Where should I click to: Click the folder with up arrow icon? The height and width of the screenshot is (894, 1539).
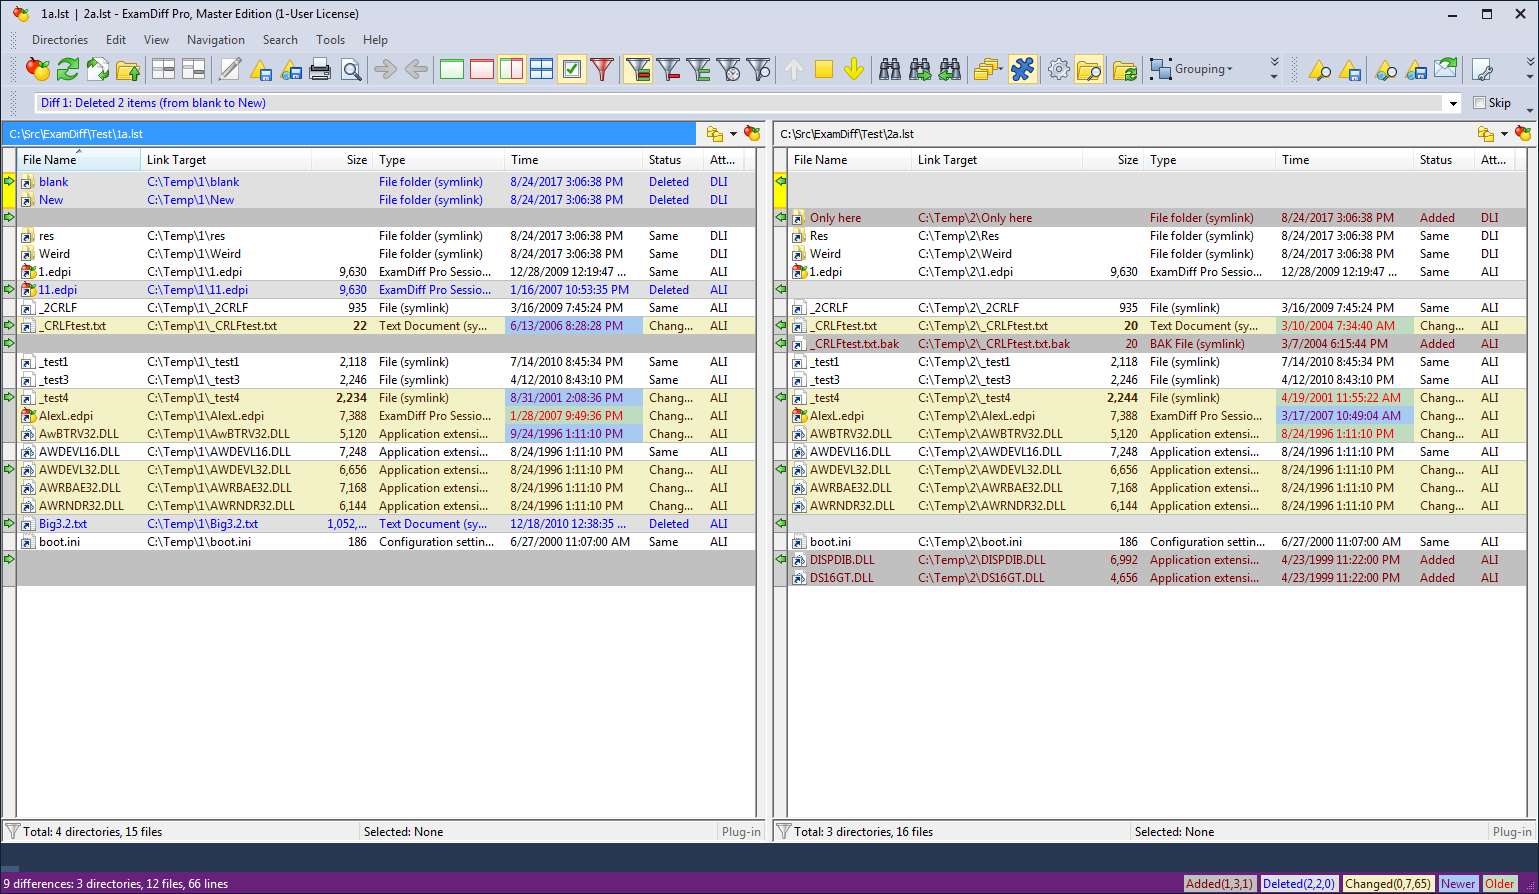(128, 69)
